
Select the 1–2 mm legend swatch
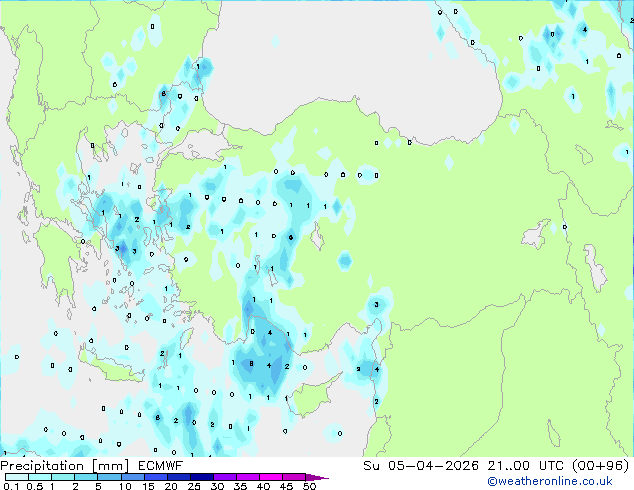click(63, 477)
